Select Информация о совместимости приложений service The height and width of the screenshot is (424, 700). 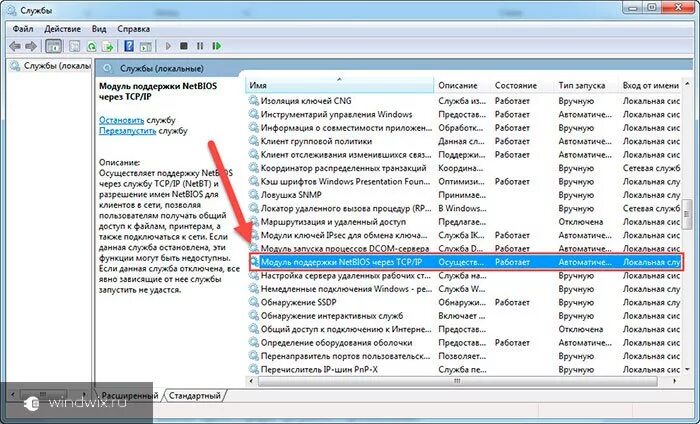point(346,128)
